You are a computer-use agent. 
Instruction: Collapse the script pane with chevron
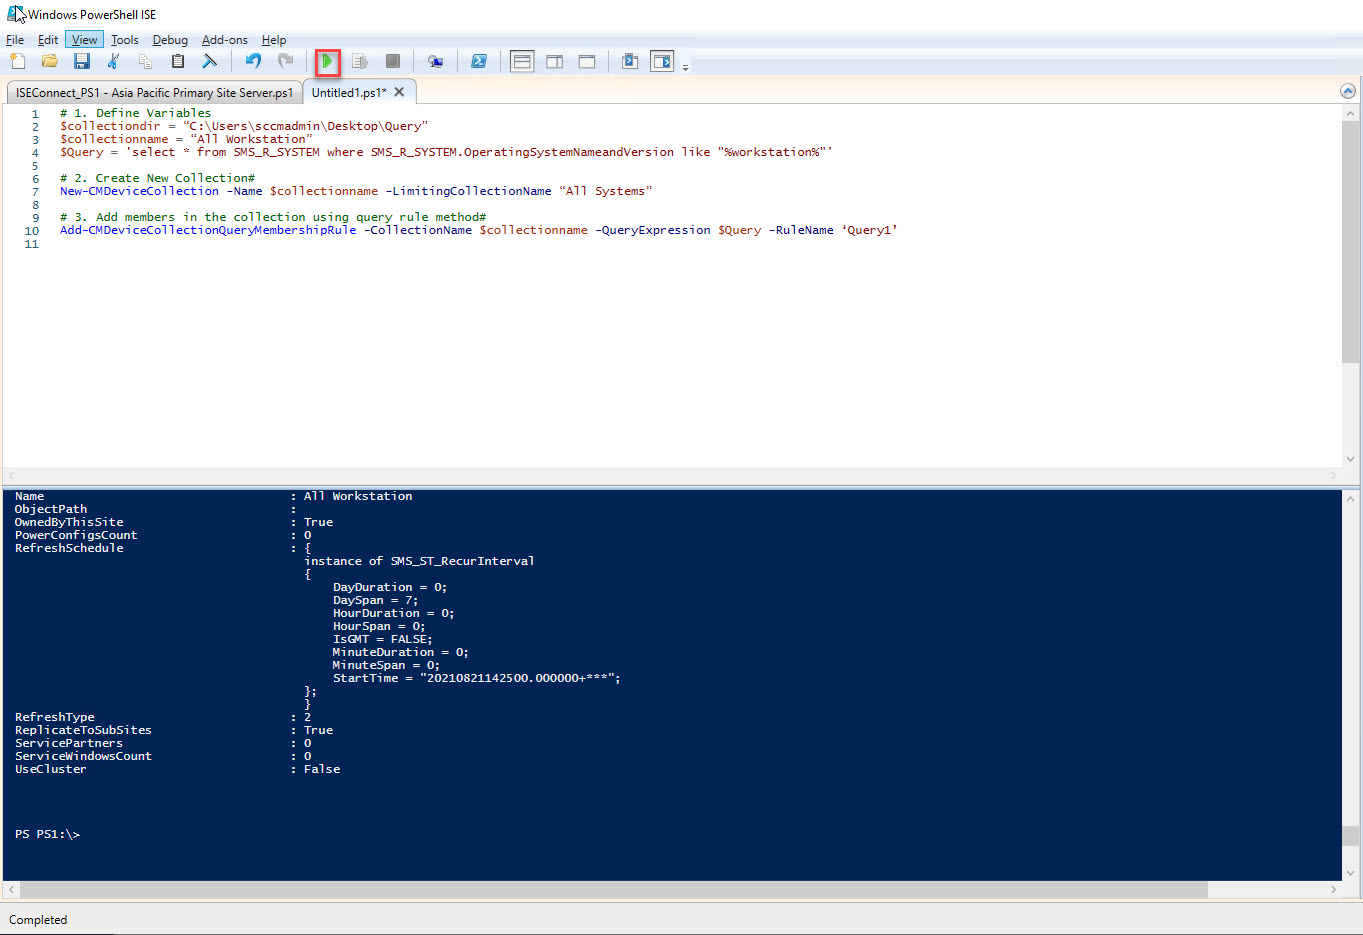point(1348,91)
